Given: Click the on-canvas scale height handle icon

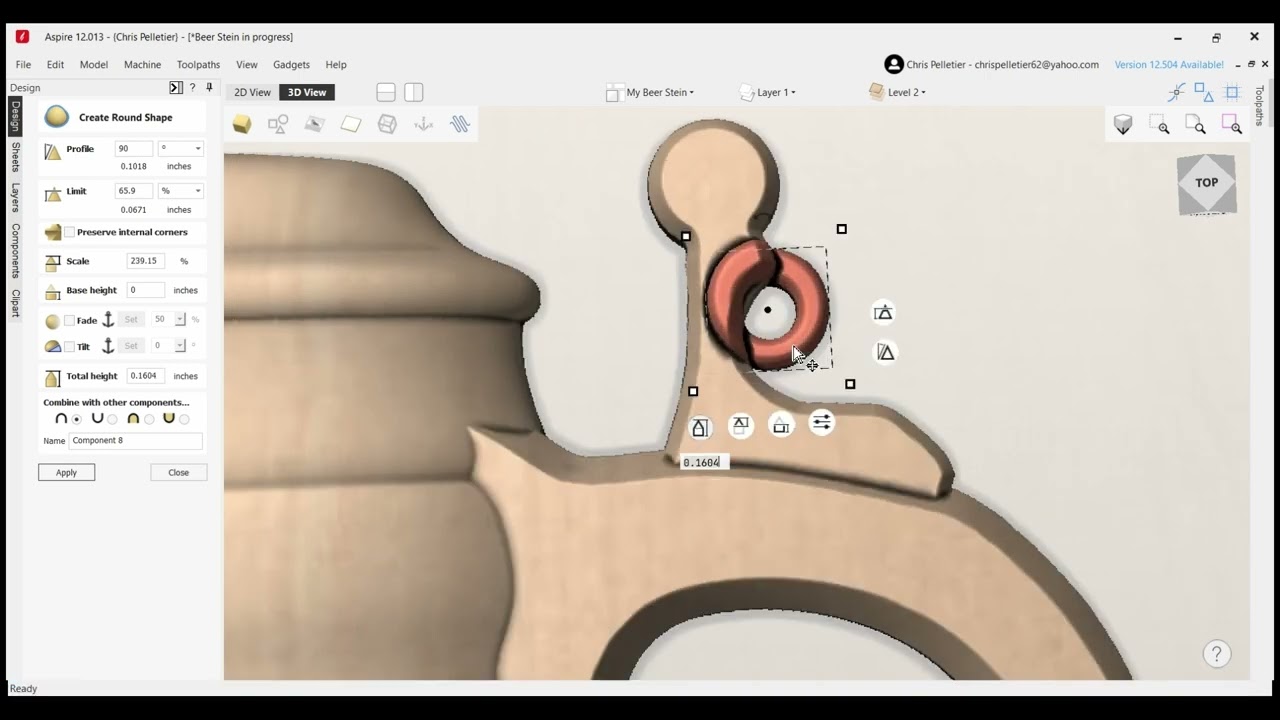Looking at the screenshot, I should pos(740,426).
